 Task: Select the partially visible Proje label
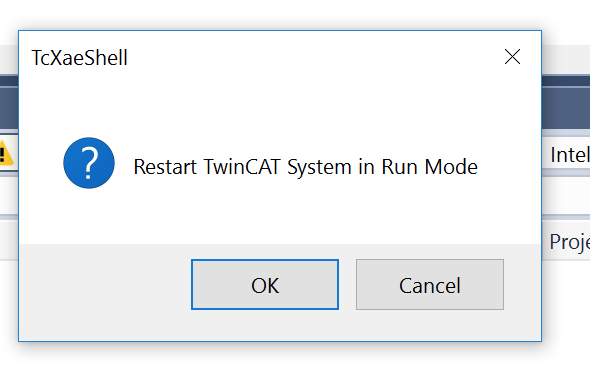(x=570, y=242)
